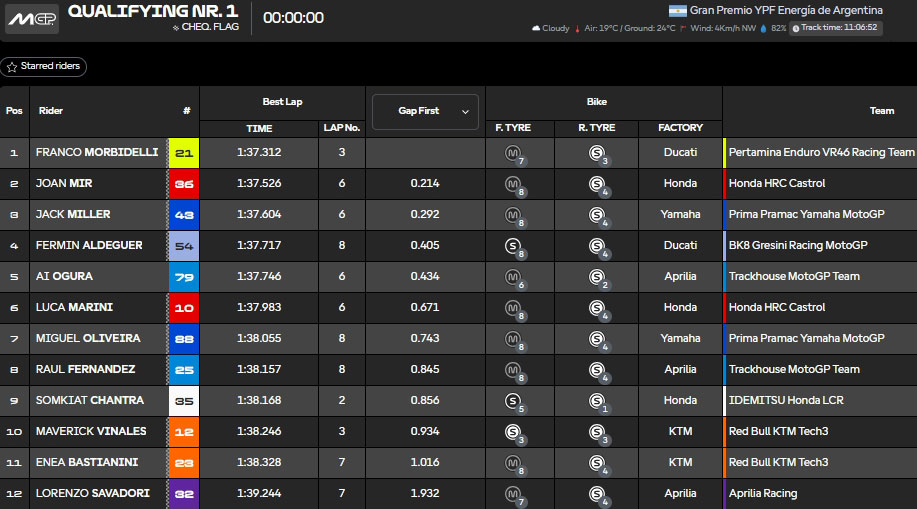Click the yellow number 21 badge
This screenshot has height=509, width=917.
click(185, 153)
